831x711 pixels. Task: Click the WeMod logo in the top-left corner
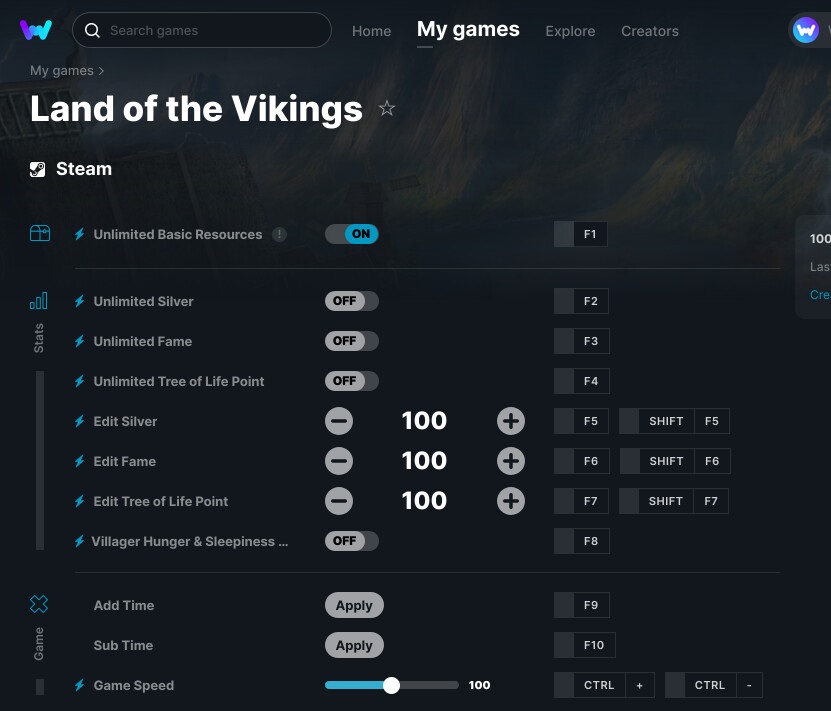[x=37, y=30]
